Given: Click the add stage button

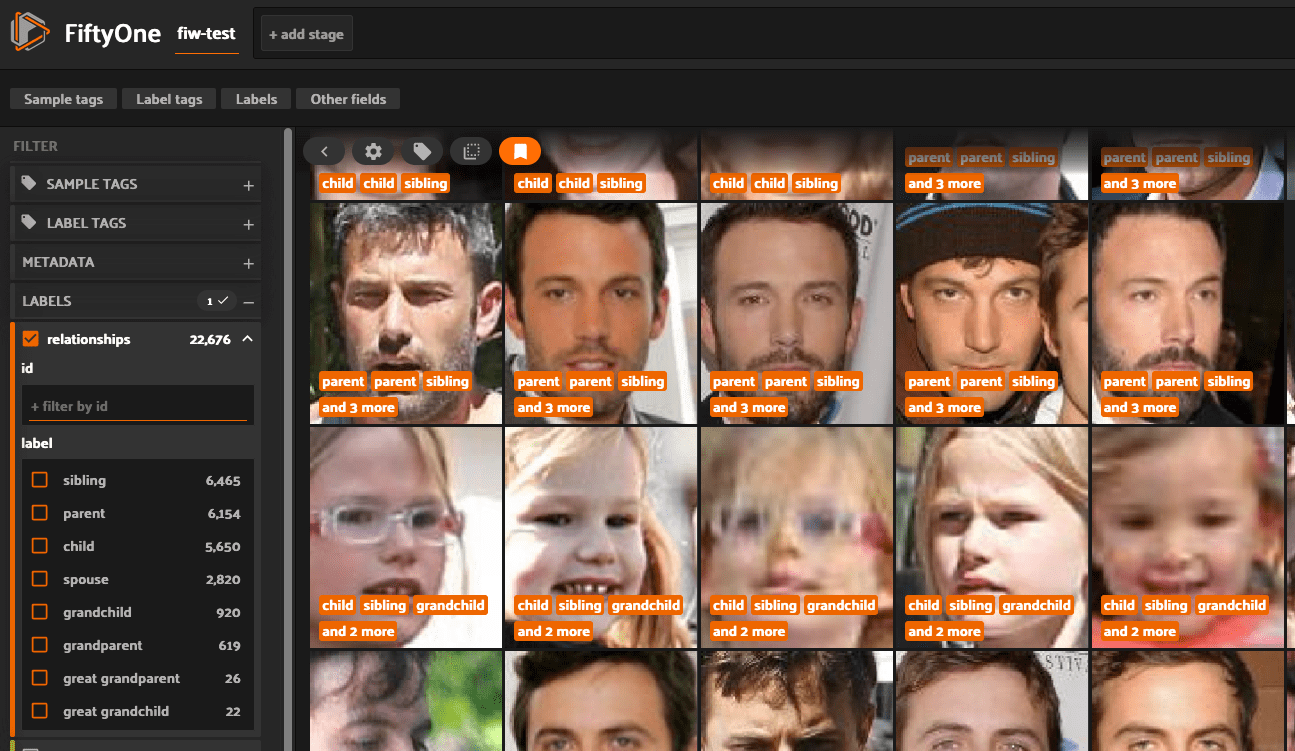Looking at the screenshot, I should (x=306, y=34).
